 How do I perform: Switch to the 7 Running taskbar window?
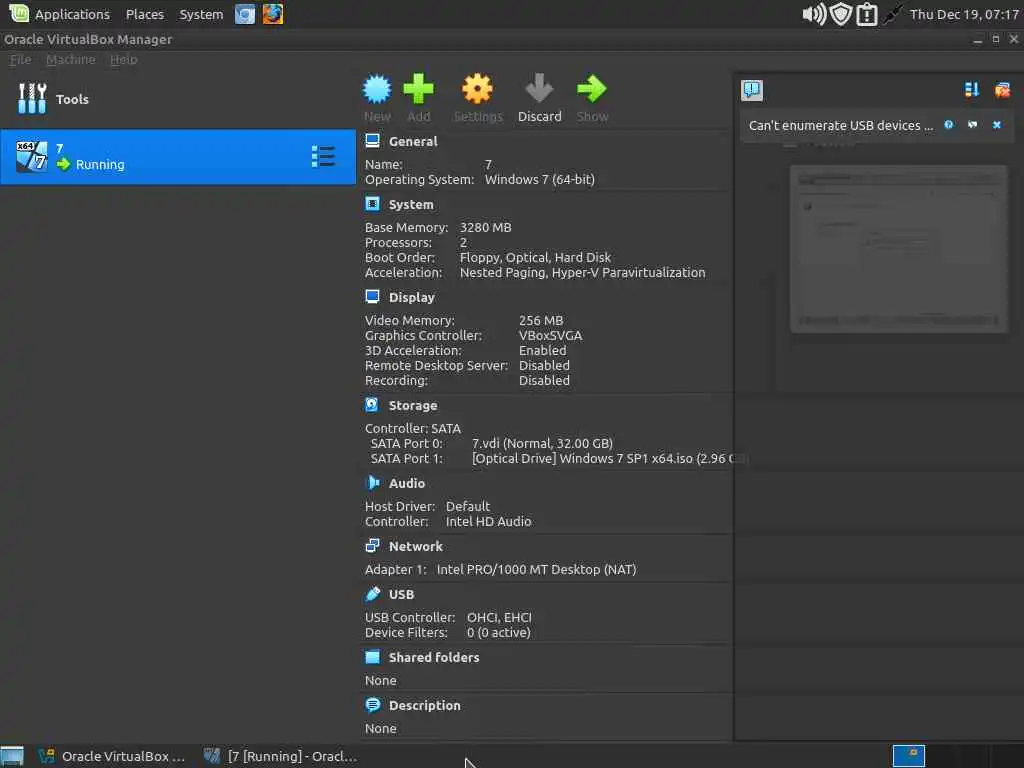(280, 756)
